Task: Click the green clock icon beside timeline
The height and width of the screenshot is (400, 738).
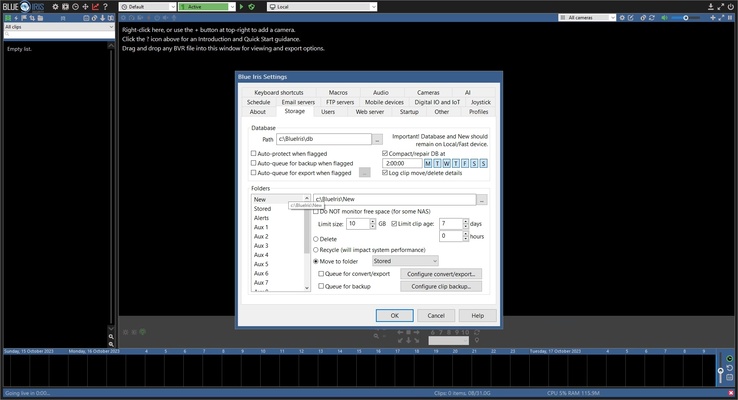Action: click(730, 359)
